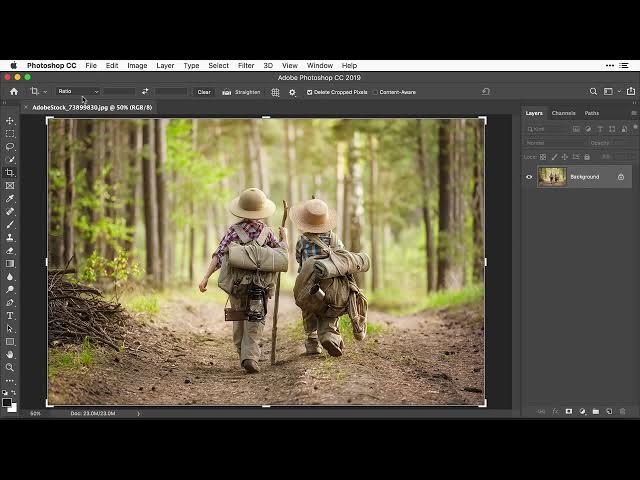Click the lock icon on Background layer

[x=620, y=177]
